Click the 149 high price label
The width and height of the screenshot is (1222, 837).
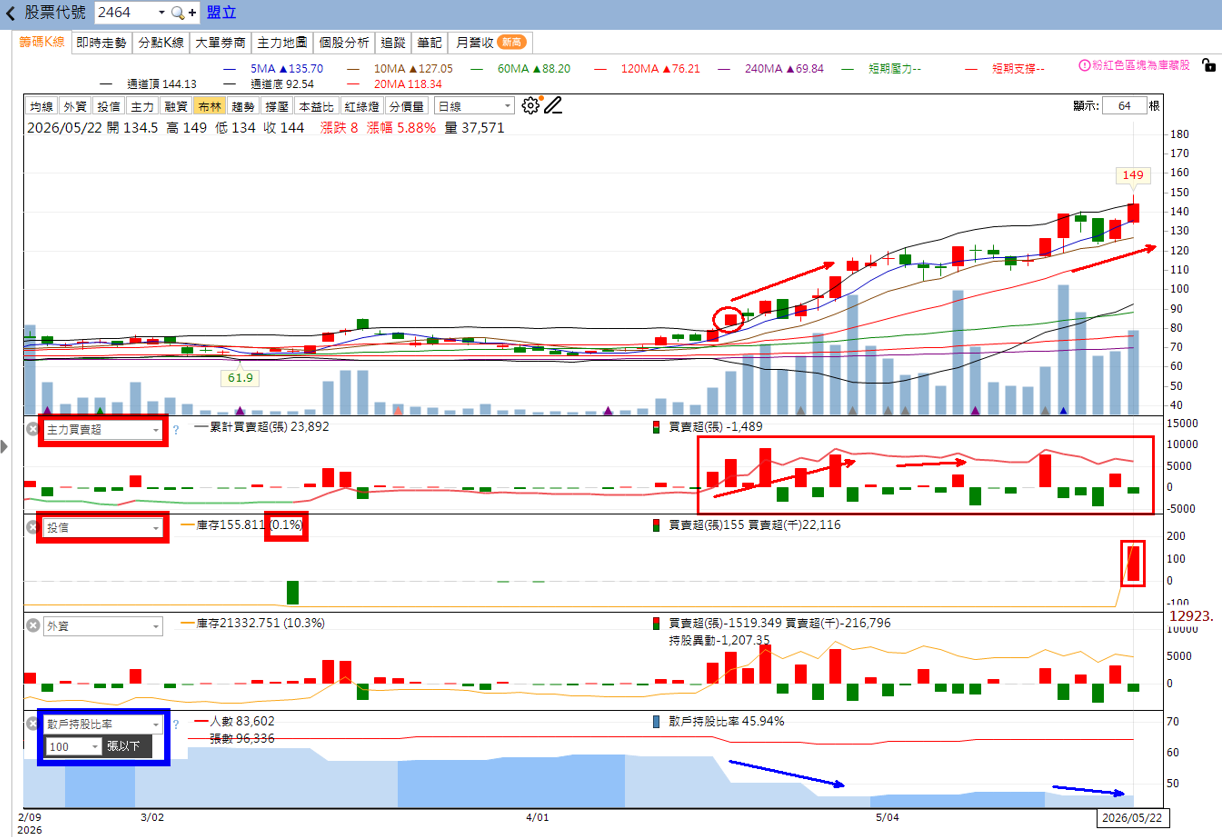pos(1133,175)
